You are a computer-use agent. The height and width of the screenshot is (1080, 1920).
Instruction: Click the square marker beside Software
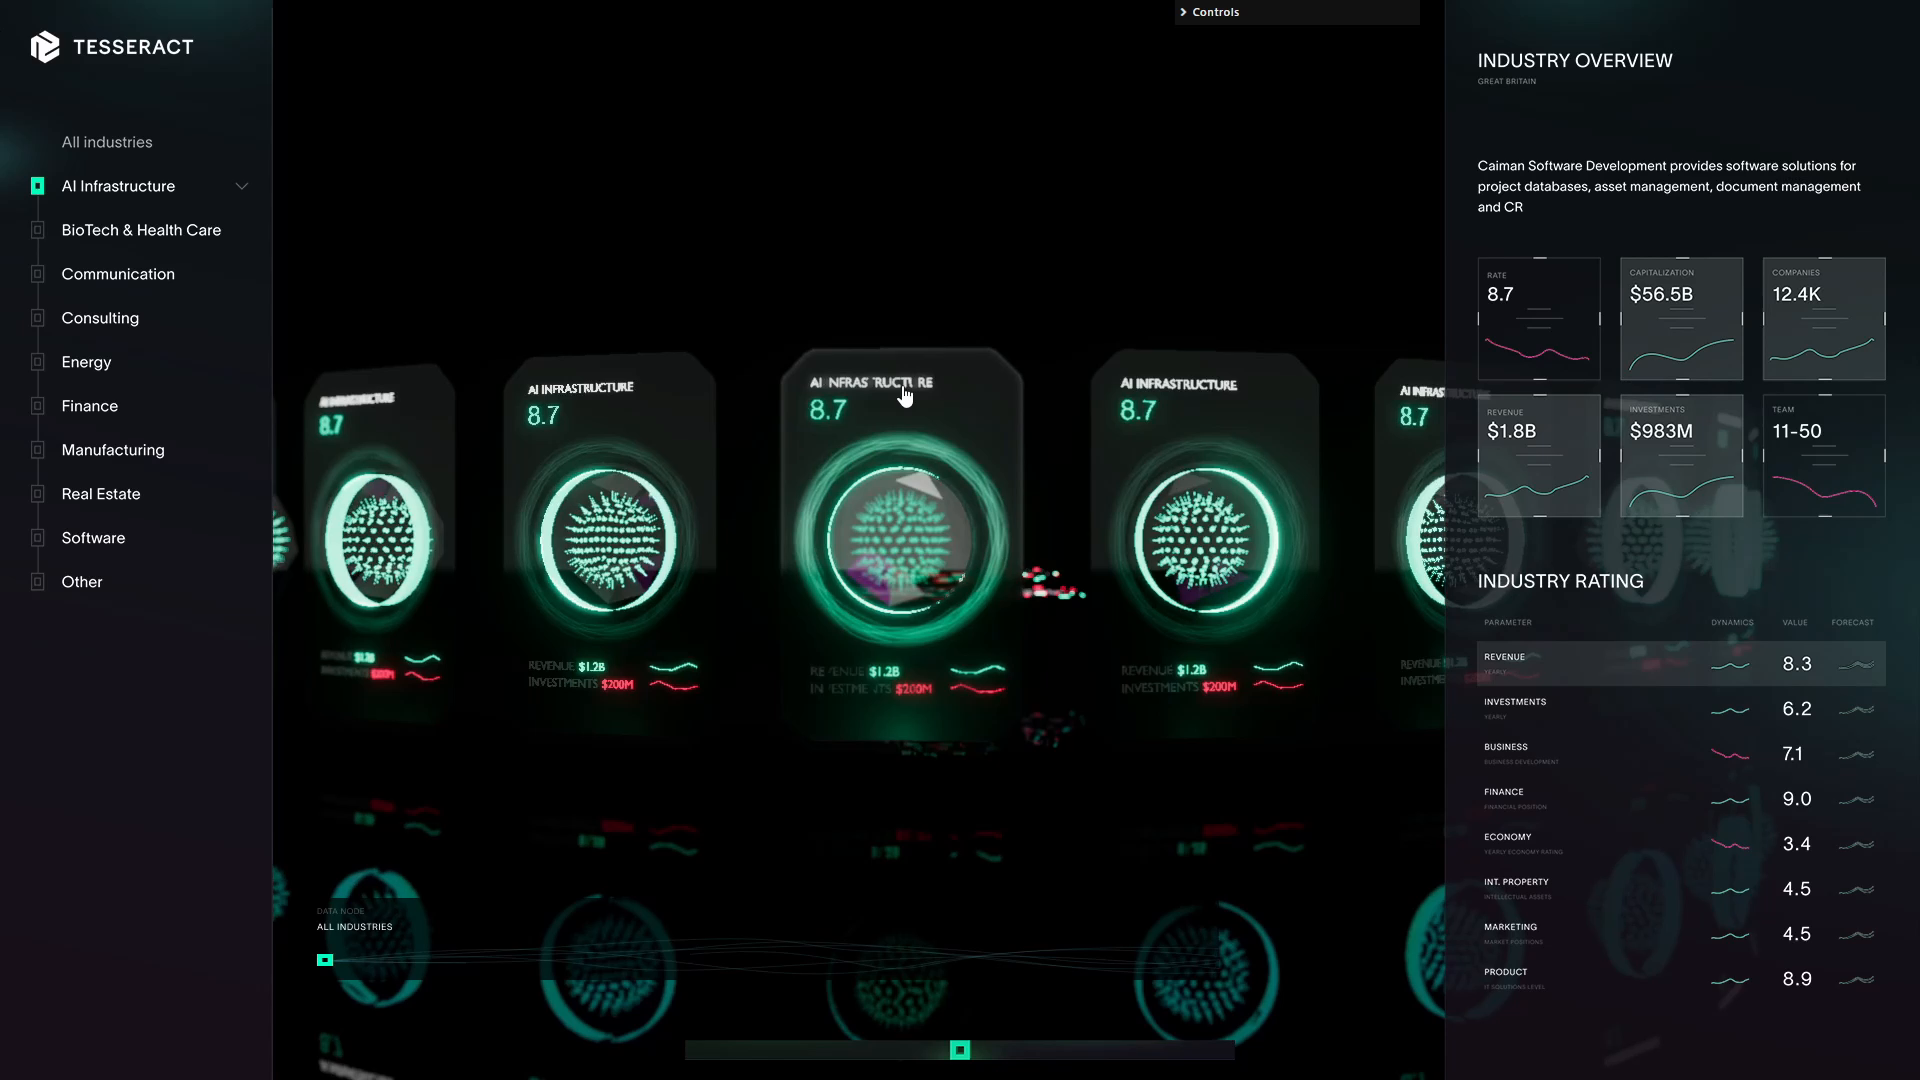(37, 538)
